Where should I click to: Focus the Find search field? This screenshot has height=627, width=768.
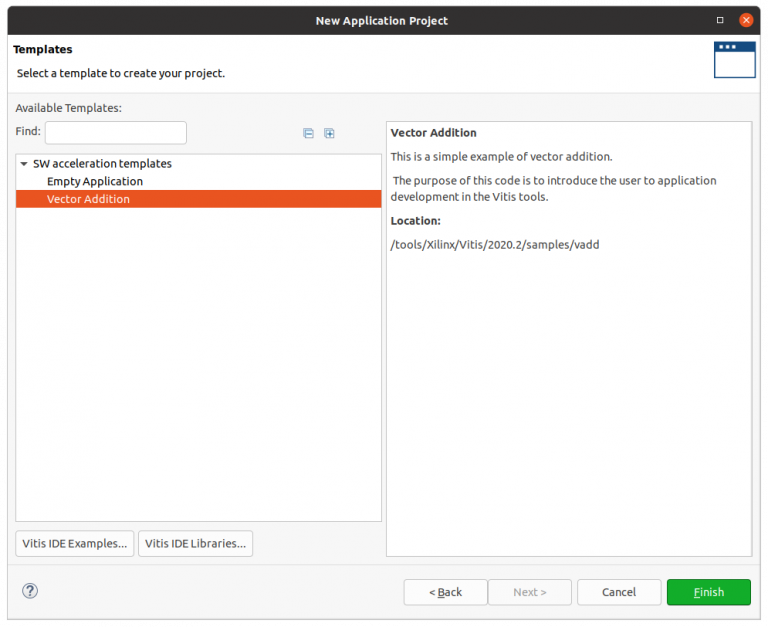click(x=115, y=132)
